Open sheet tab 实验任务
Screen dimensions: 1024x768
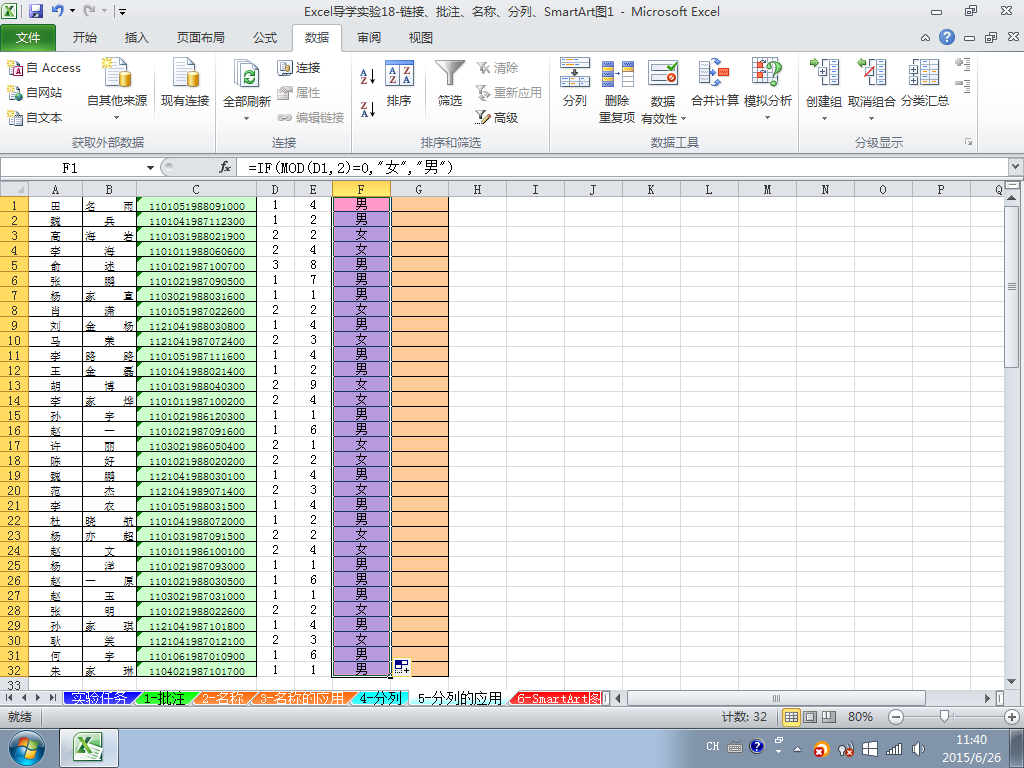click(99, 698)
